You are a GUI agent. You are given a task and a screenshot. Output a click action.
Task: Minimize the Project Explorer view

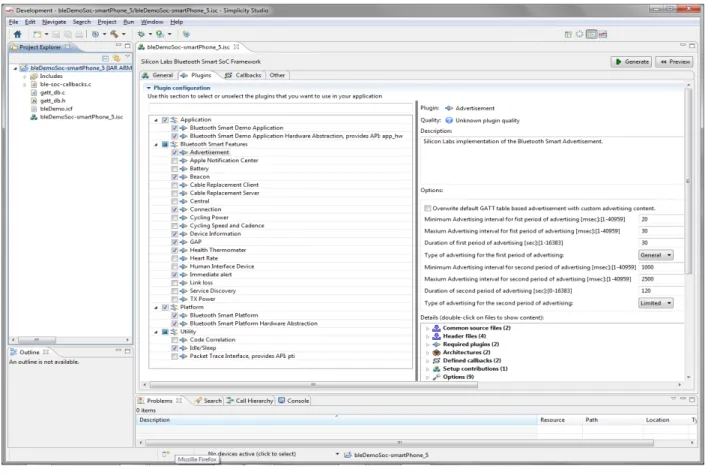pos(119,45)
